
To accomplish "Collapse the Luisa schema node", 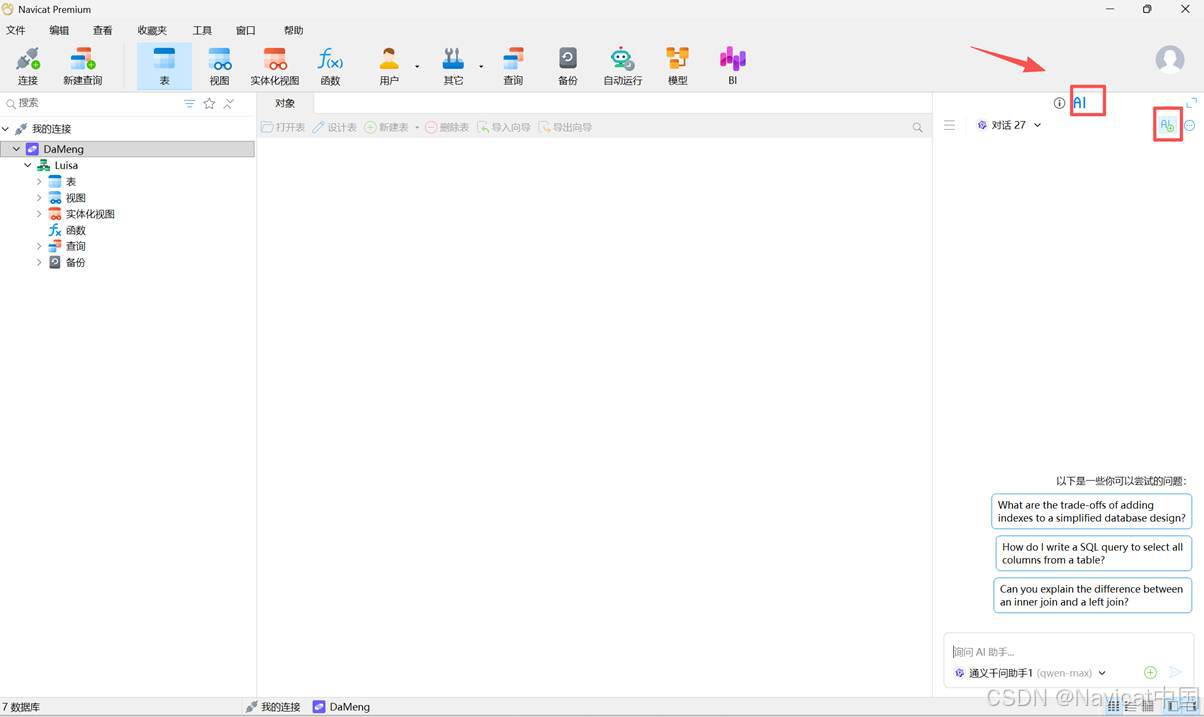I will tap(28, 165).
